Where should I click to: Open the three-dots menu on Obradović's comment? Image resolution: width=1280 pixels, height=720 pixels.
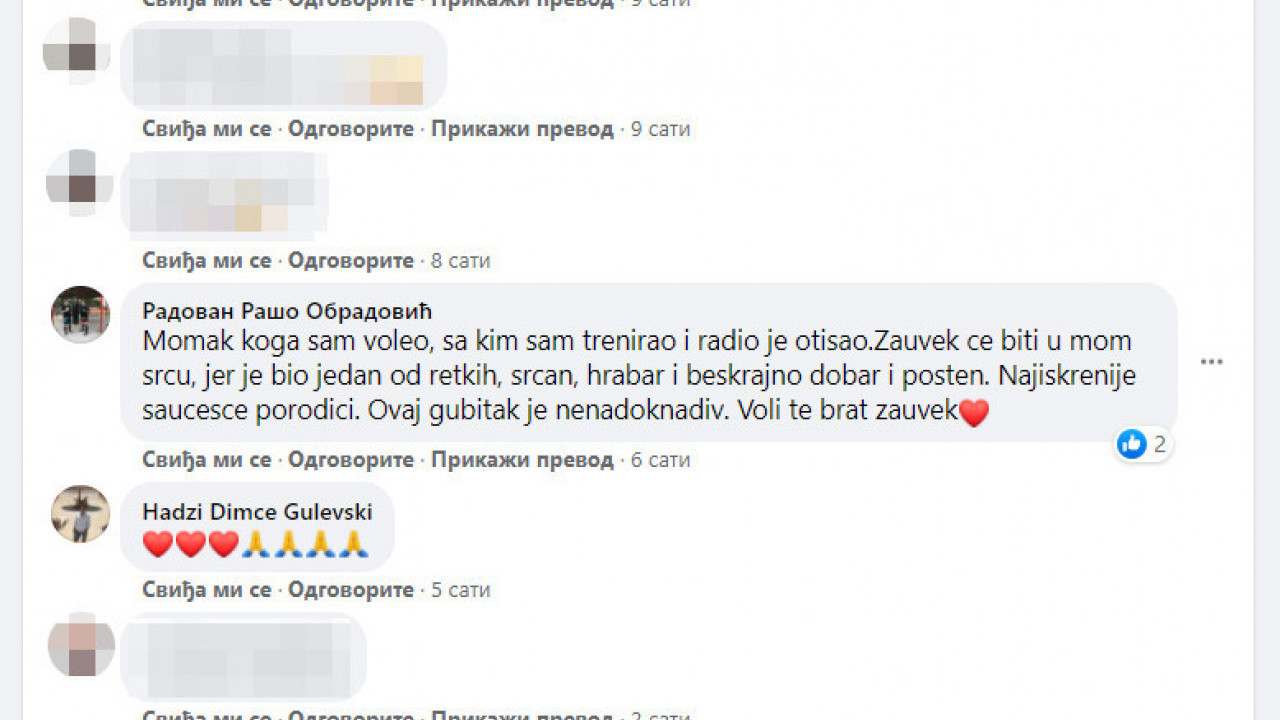1212,362
